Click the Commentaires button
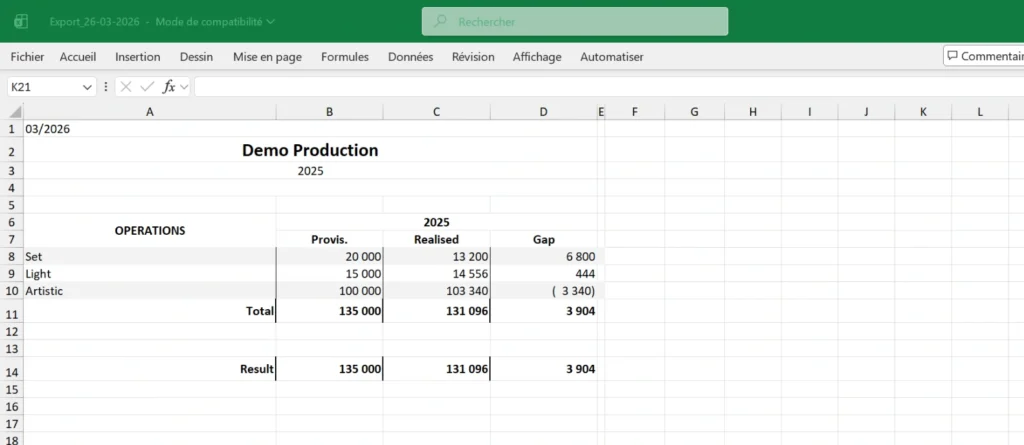This screenshot has width=1024, height=445. [x=984, y=56]
